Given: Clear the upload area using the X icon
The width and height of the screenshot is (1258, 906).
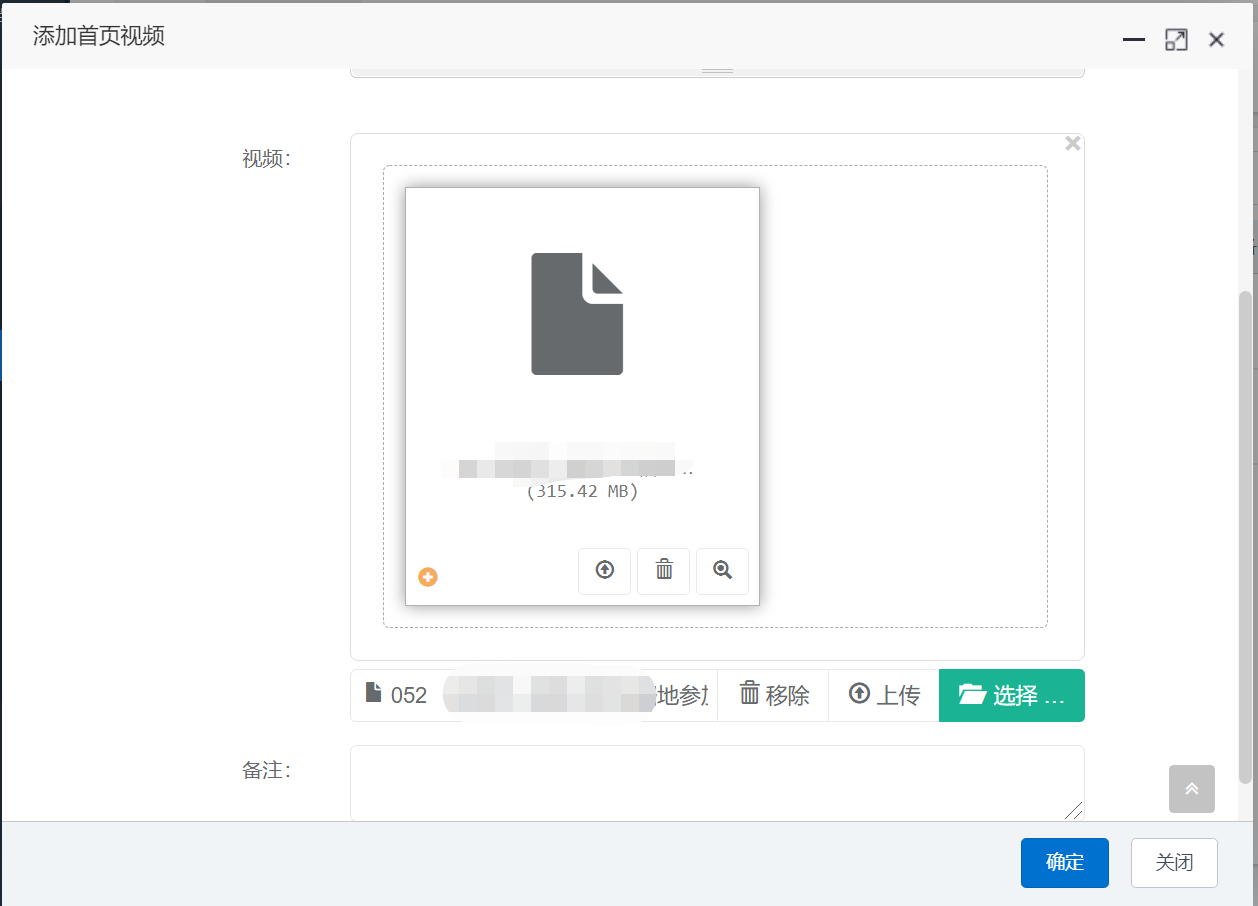Looking at the screenshot, I should (x=1072, y=143).
